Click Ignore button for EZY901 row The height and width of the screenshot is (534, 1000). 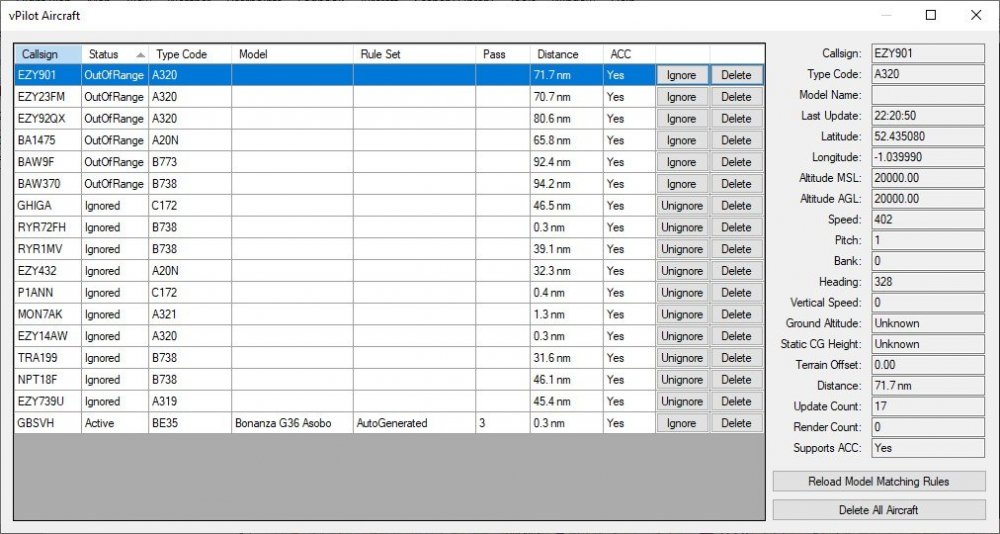click(x=681, y=75)
